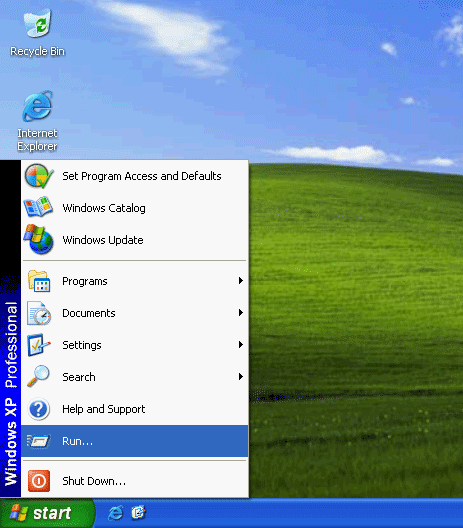Open Help and Support
The height and width of the screenshot is (528, 463).
[135, 409]
